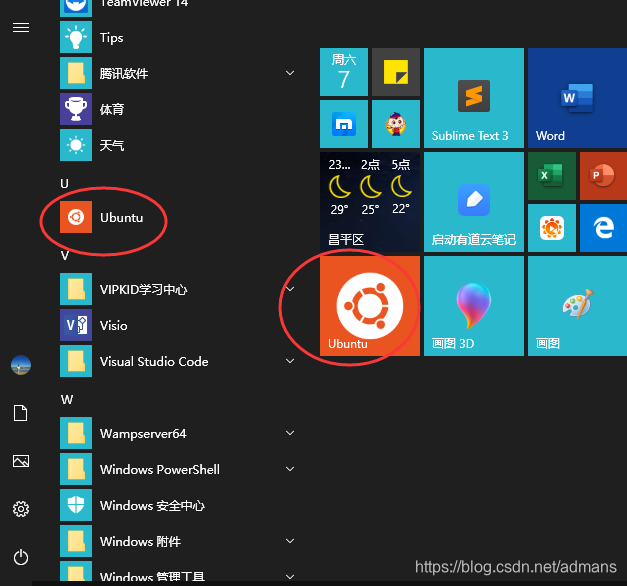Open the 画图 Paint tile

[x=577, y=306]
